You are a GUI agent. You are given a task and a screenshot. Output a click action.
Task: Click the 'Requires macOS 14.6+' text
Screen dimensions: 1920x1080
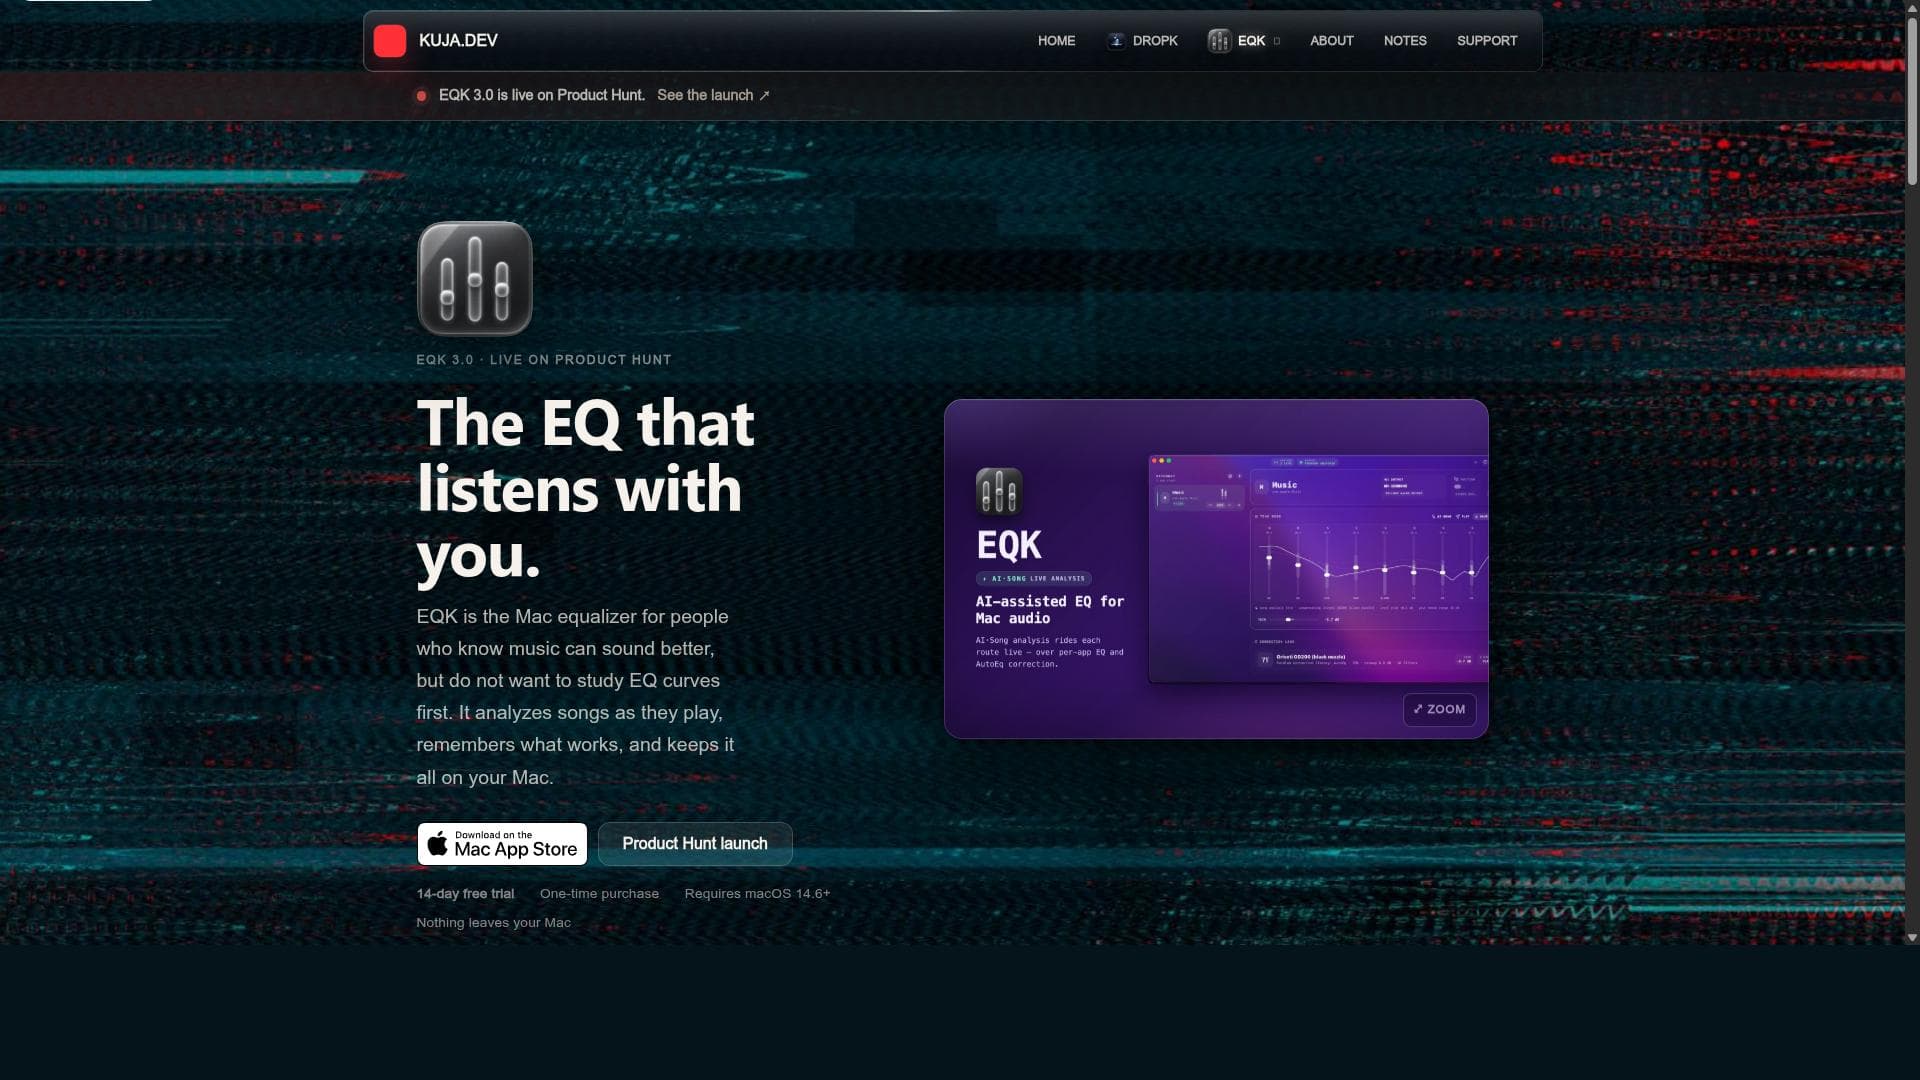[757, 894]
